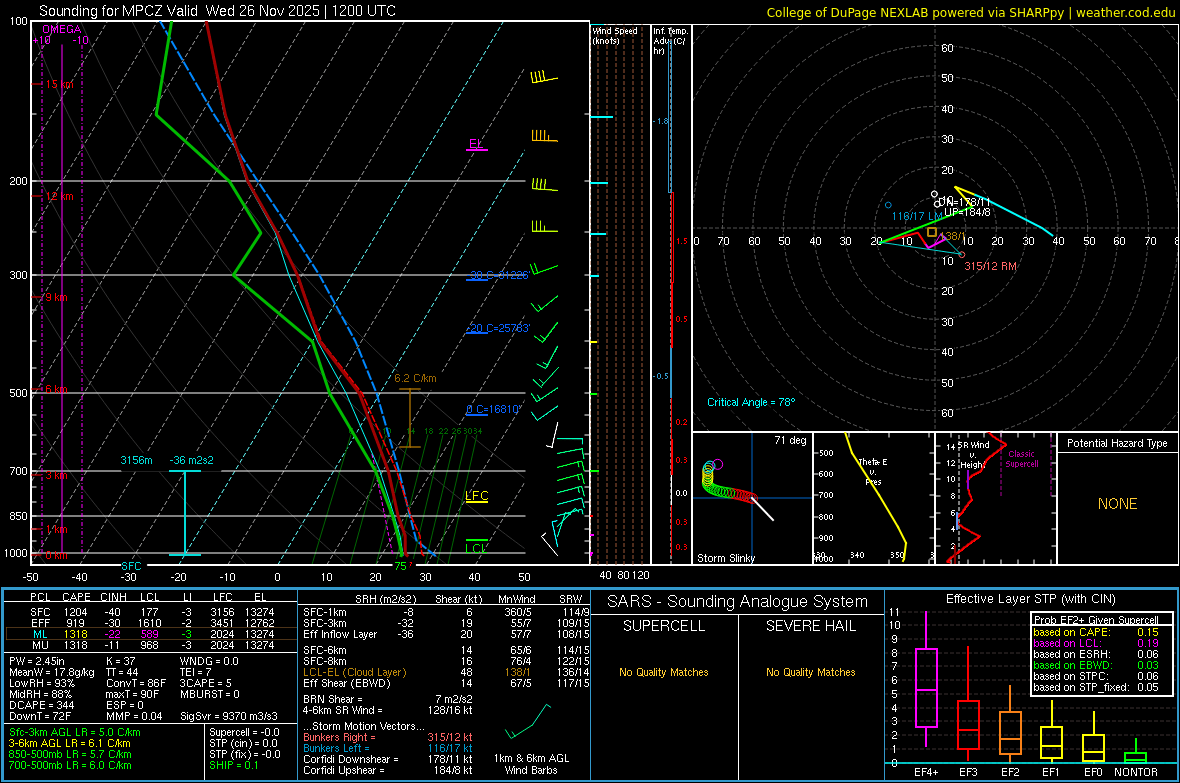Select the green LCL marker beside the sounding

(476, 547)
